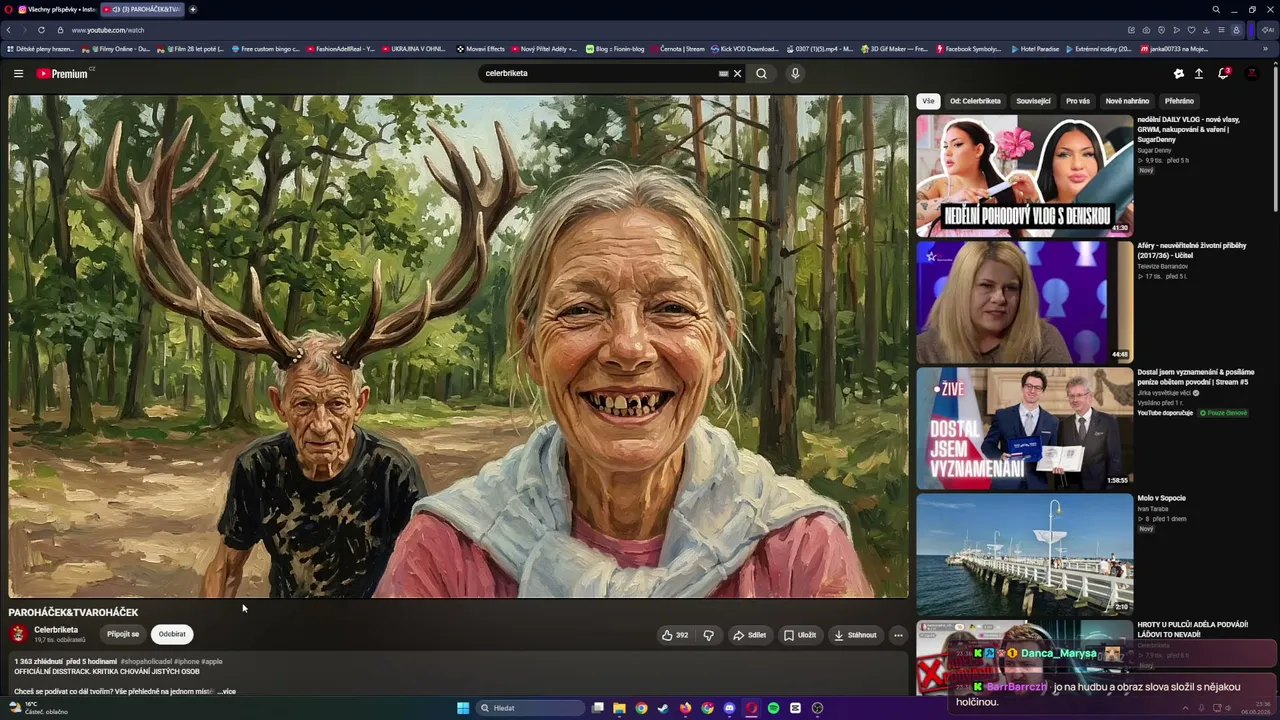The width and height of the screenshot is (1280, 720).
Task: Open Spotify from taskbar
Action: (x=773, y=708)
